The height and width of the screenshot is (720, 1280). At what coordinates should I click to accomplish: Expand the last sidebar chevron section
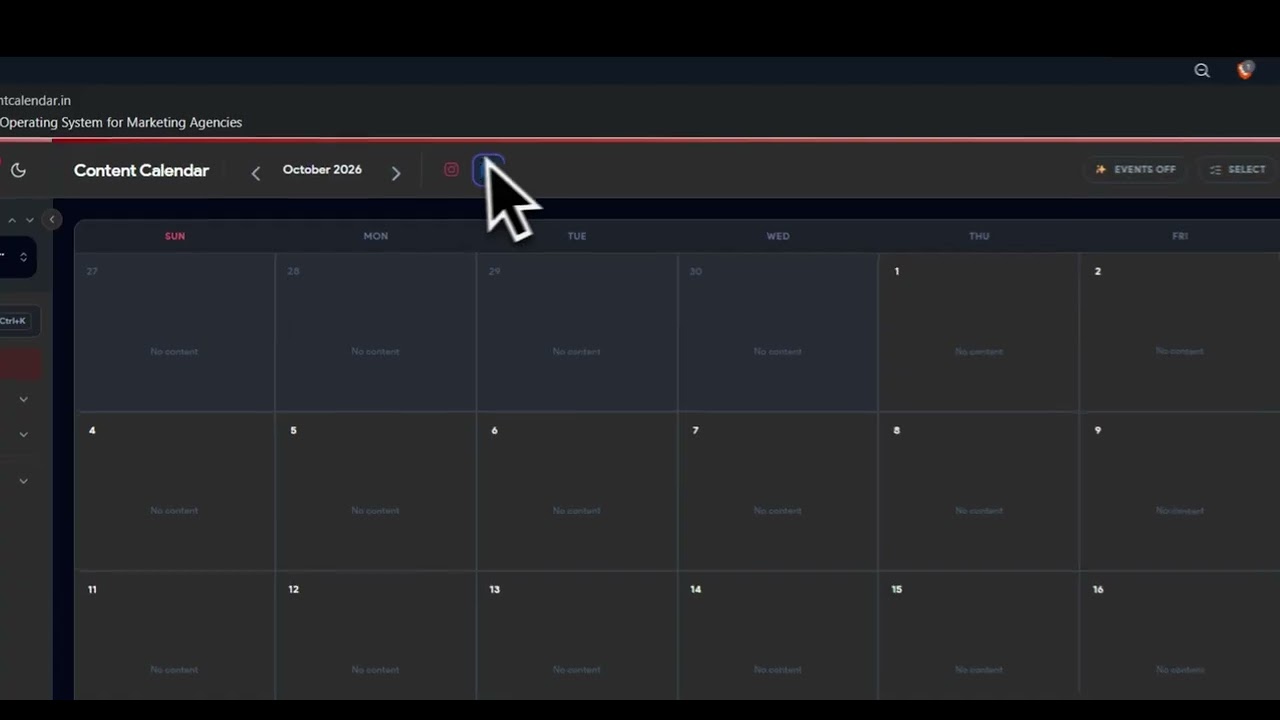23,481
